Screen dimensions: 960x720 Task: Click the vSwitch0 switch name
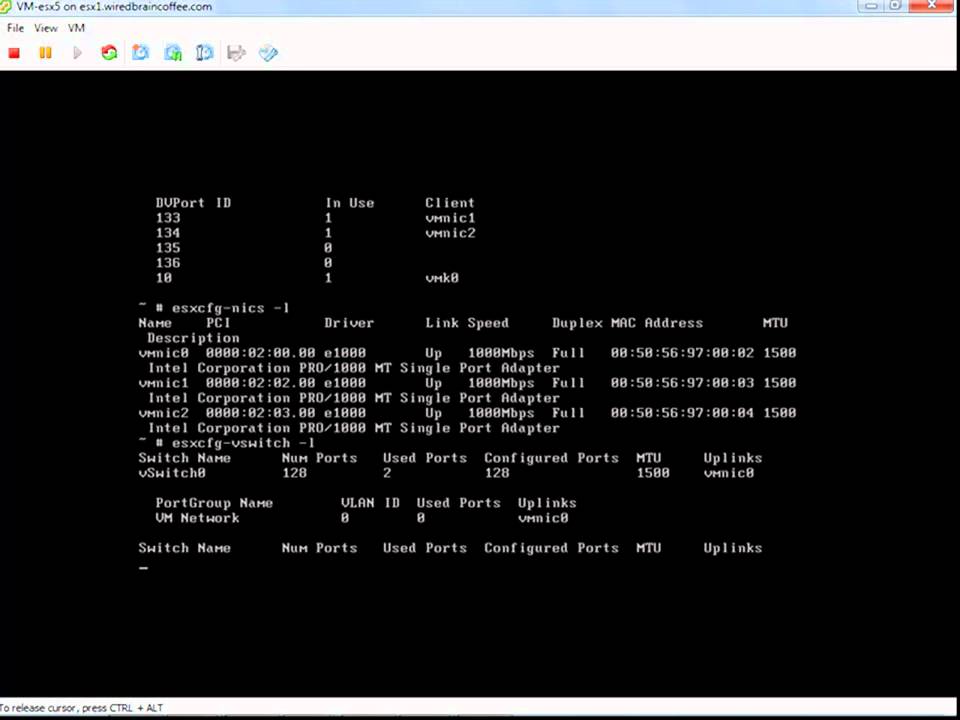coord(172,473)
